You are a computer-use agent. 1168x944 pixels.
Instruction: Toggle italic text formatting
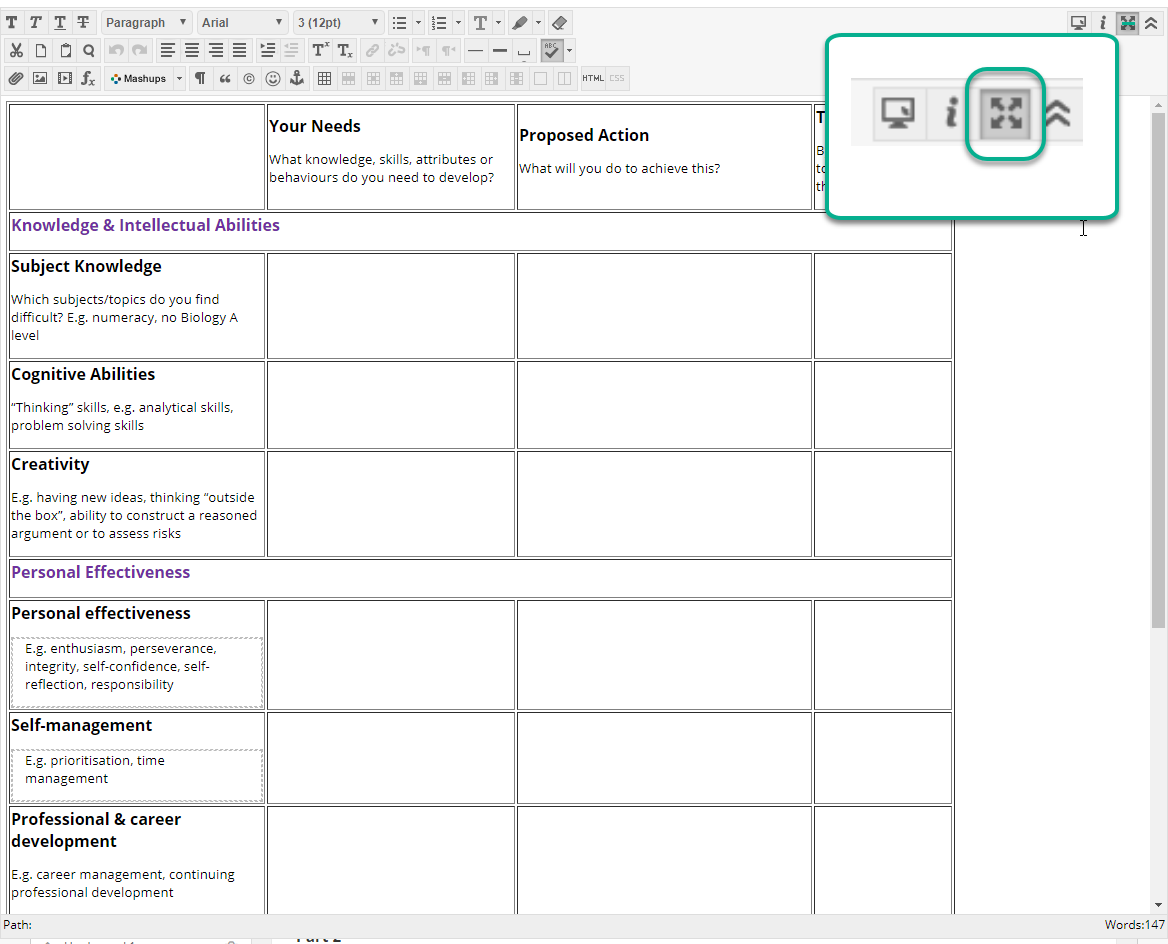36,23
